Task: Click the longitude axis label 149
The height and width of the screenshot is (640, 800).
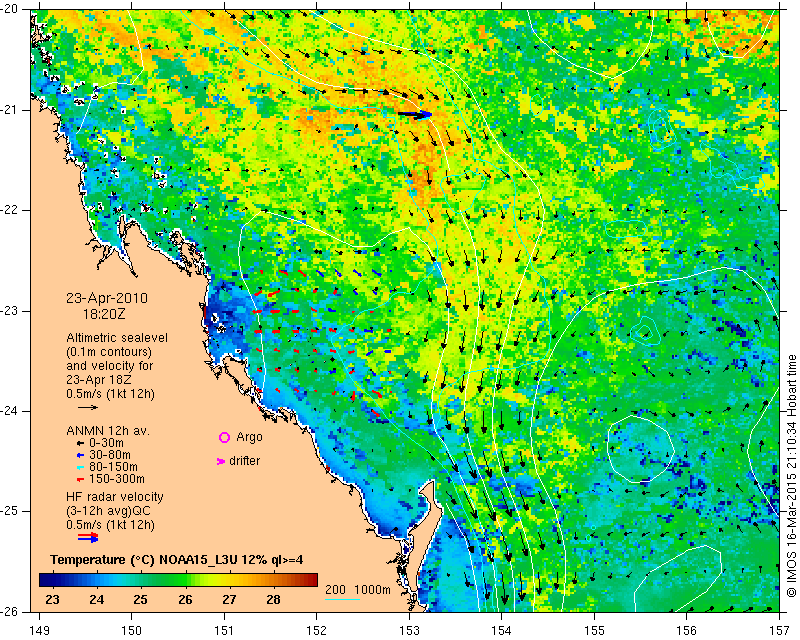Action: [39, 630]
